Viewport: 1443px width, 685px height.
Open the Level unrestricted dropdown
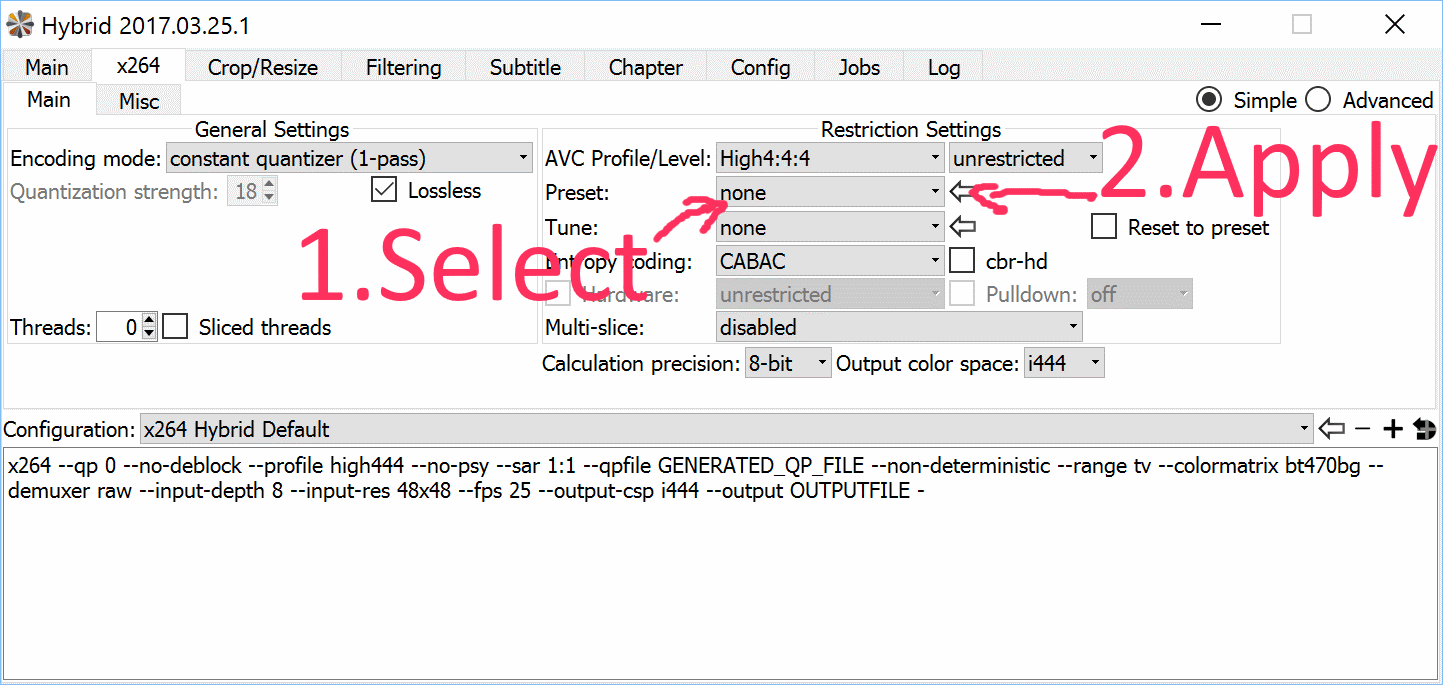1025,158
